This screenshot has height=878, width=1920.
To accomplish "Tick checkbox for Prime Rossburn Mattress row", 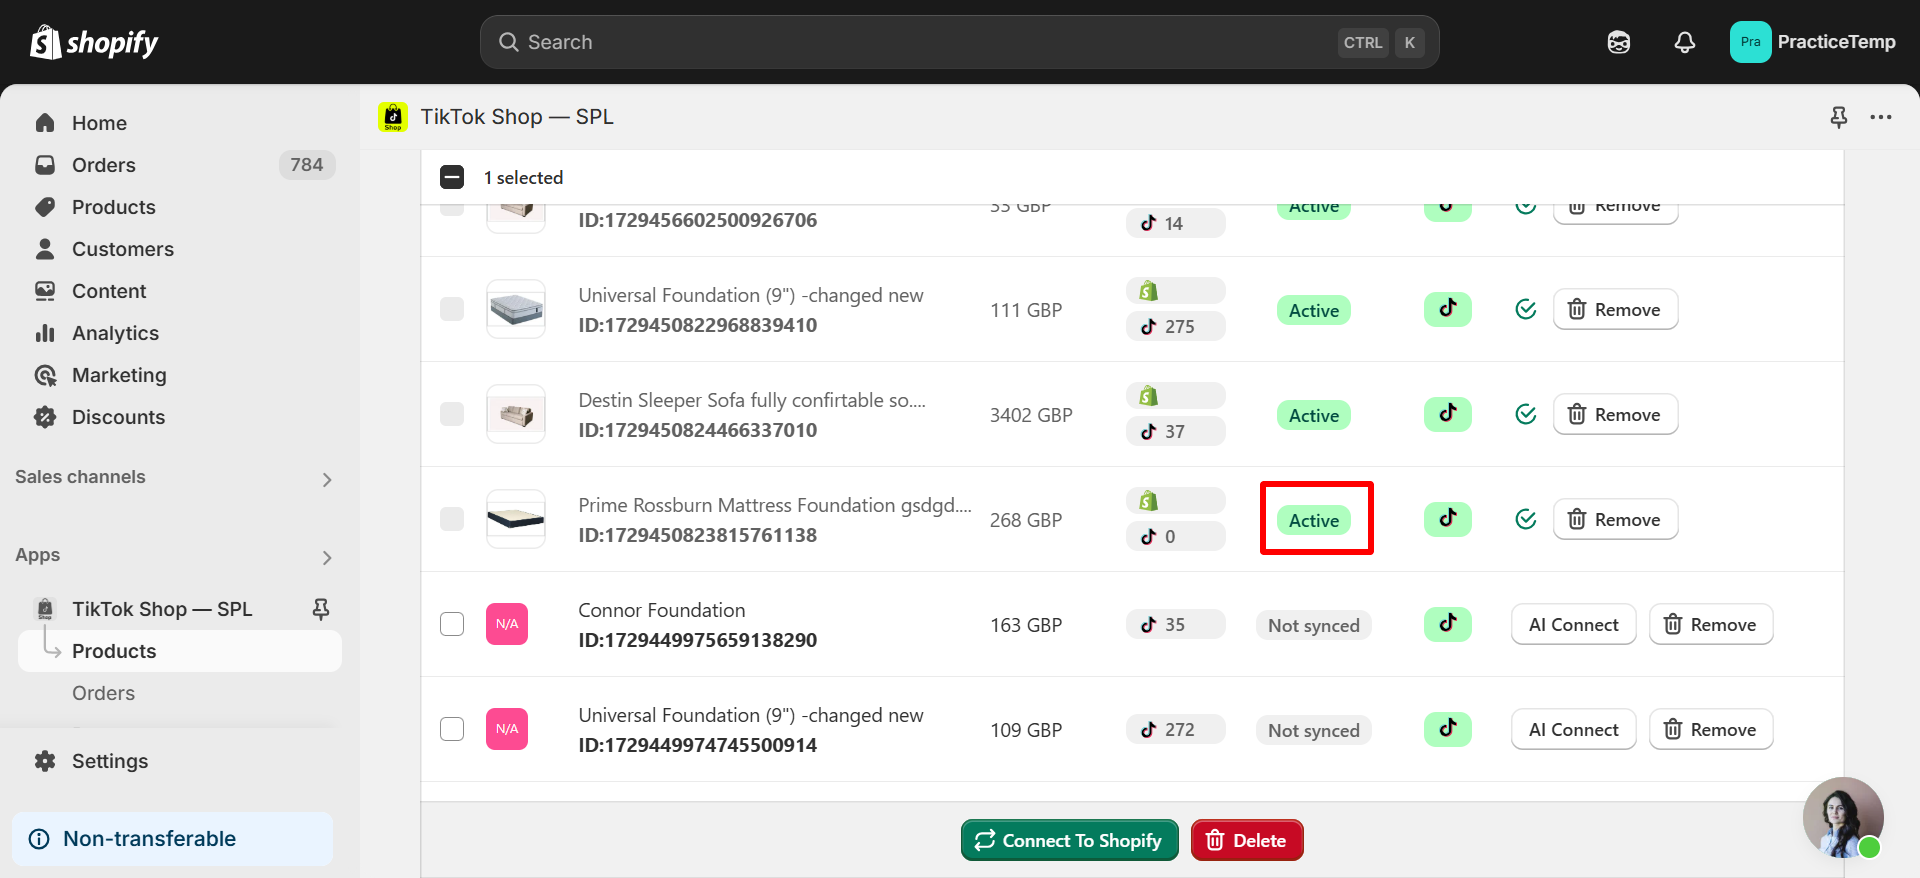I will click(452, 519).
